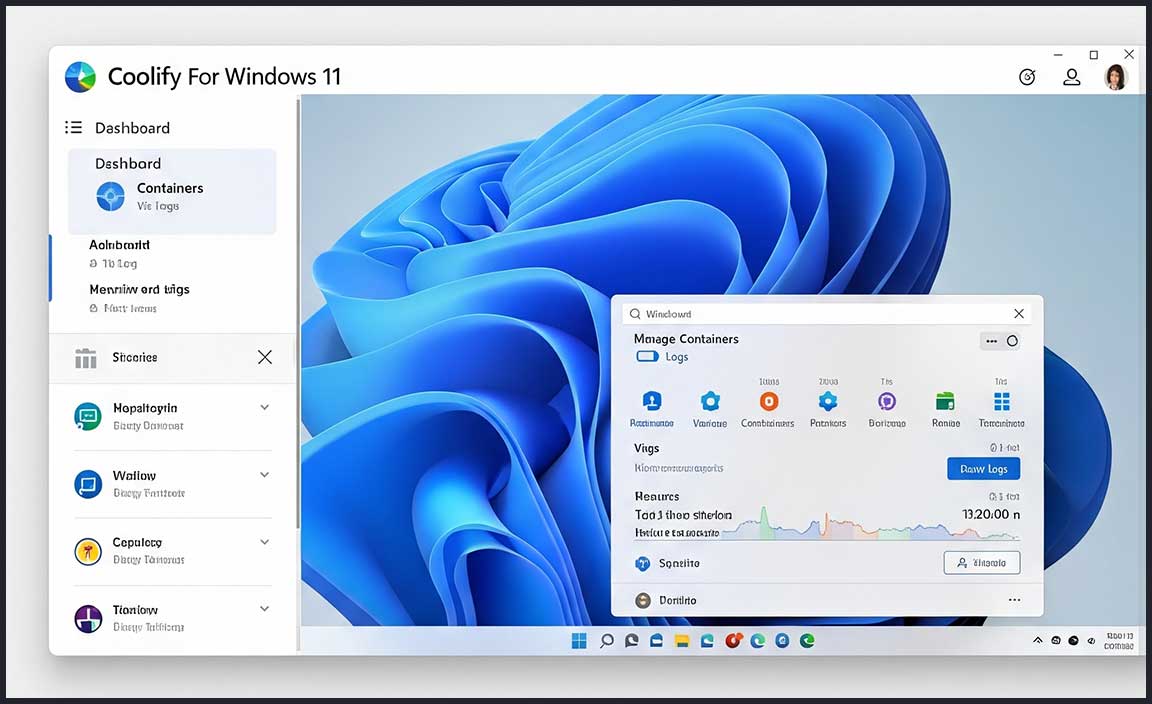Open the red-orange app icon on taskbar
The image size is (1152, 704).
(x=733, y=641)
